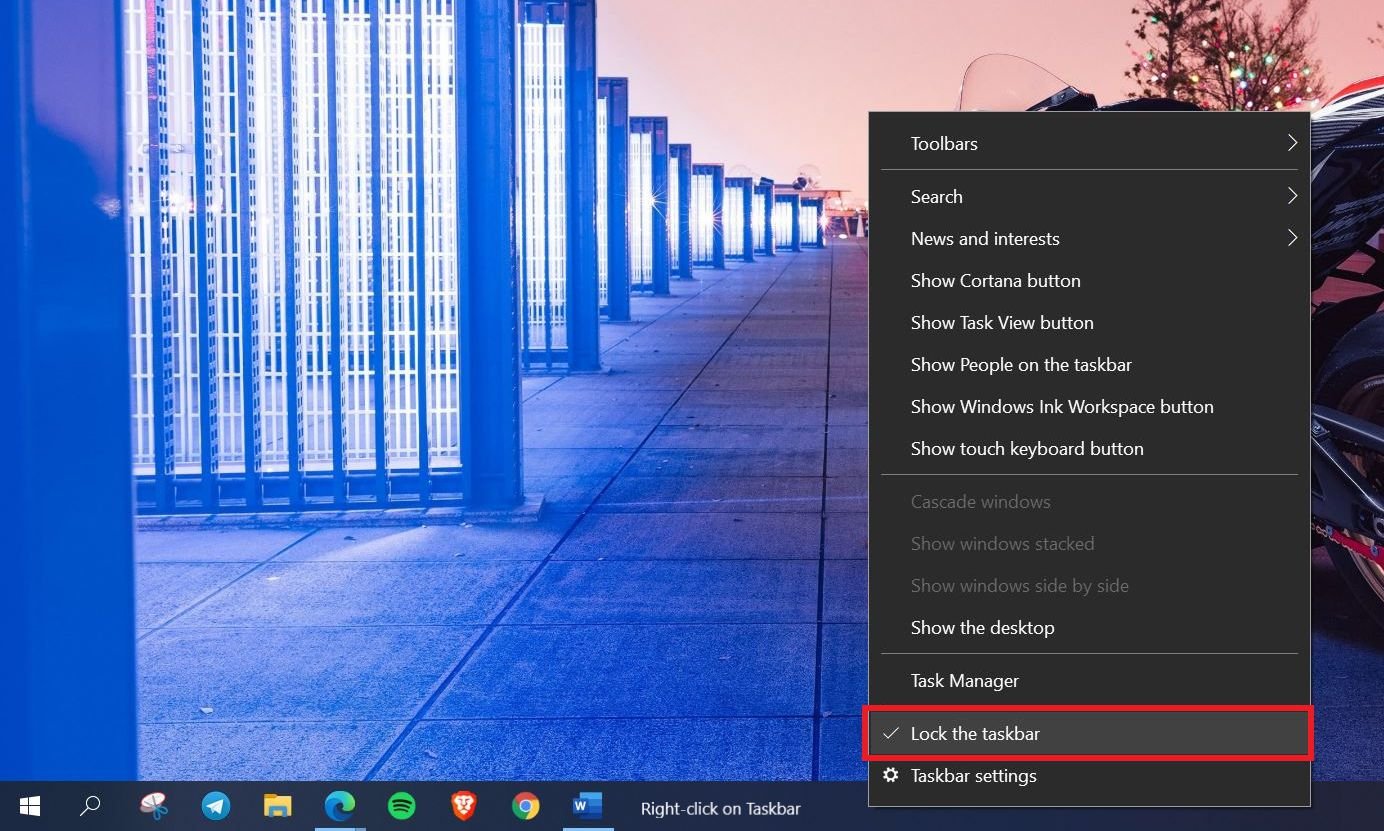The height and width of the screenshot is (831, 1384).
Task: Switch to Microsoft Word on the taskbar
Action: [x=587, y=806]
